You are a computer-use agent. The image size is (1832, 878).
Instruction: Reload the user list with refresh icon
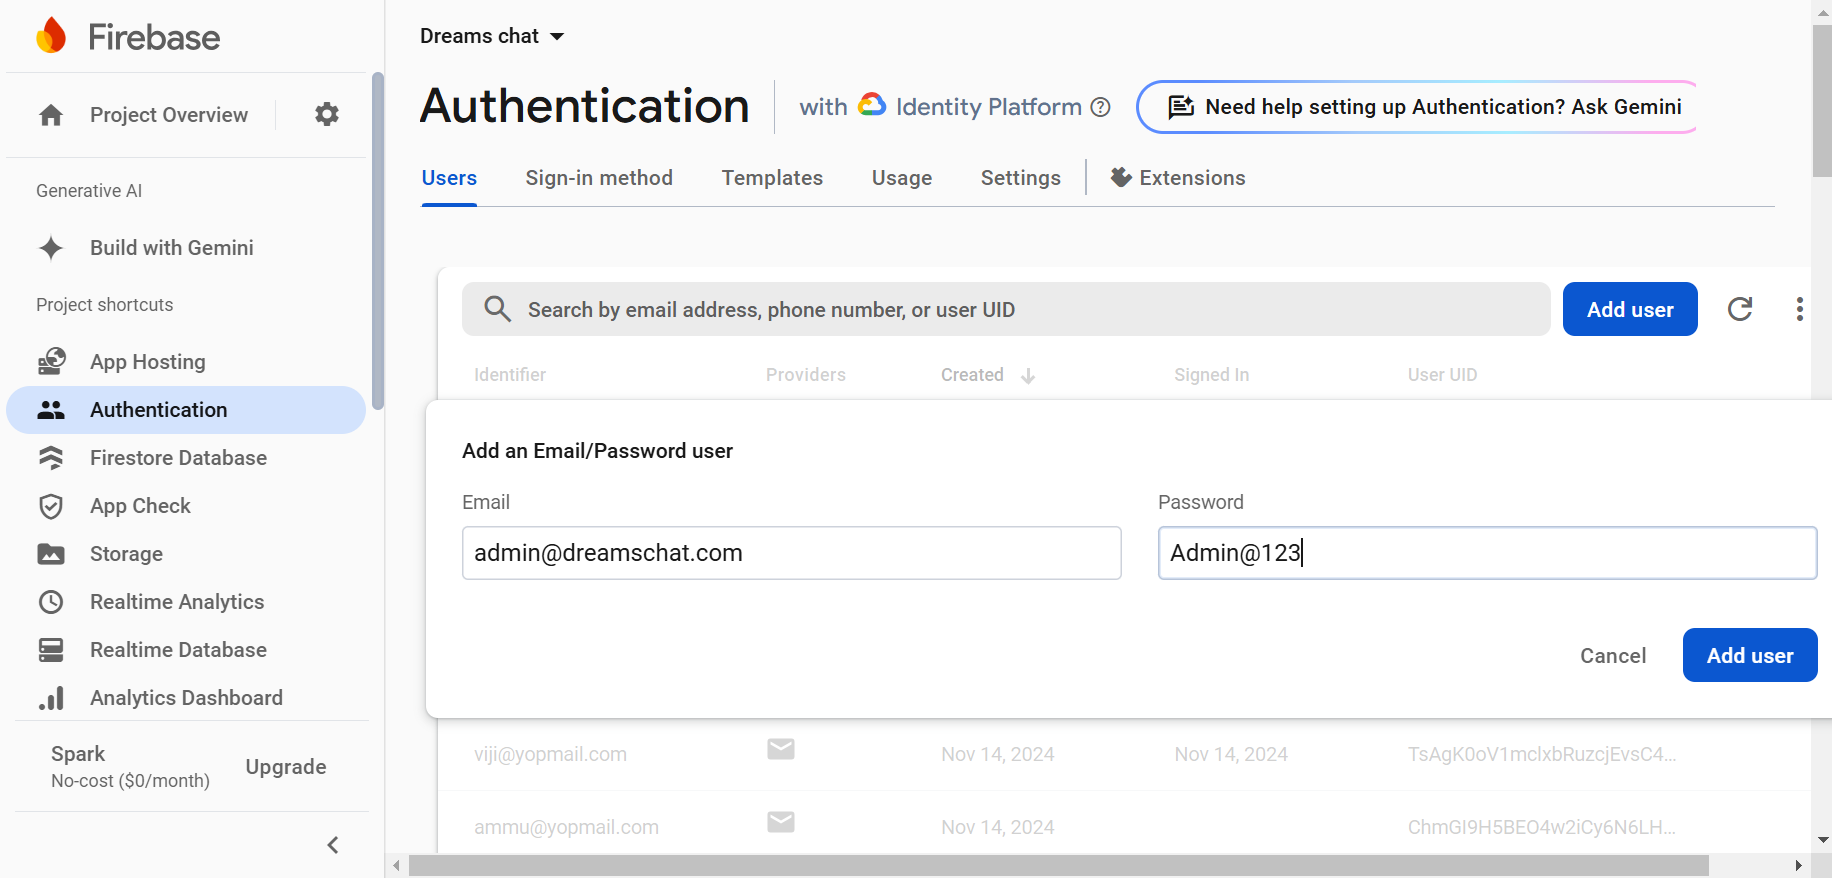click(1740, 309)
